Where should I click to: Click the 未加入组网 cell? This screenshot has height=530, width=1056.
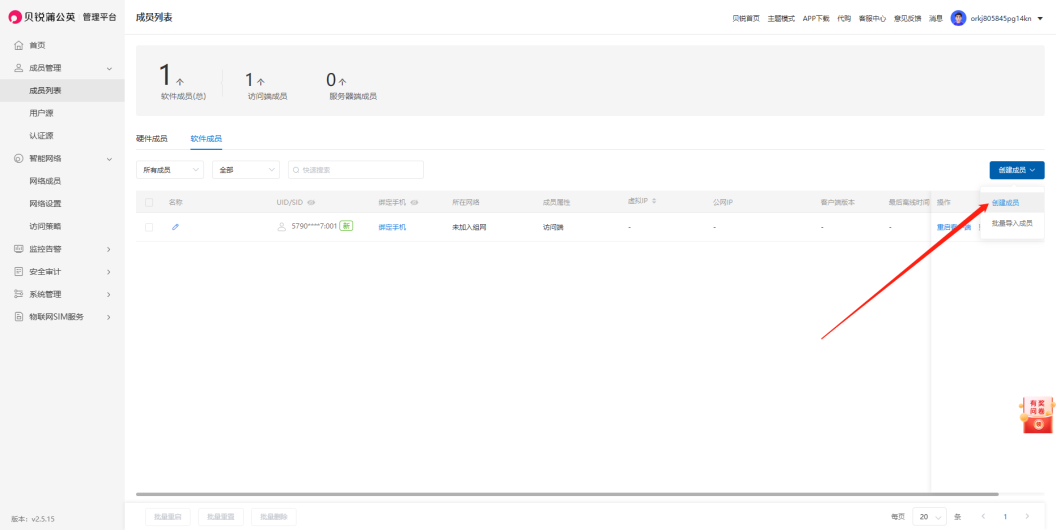coord(469,227)
